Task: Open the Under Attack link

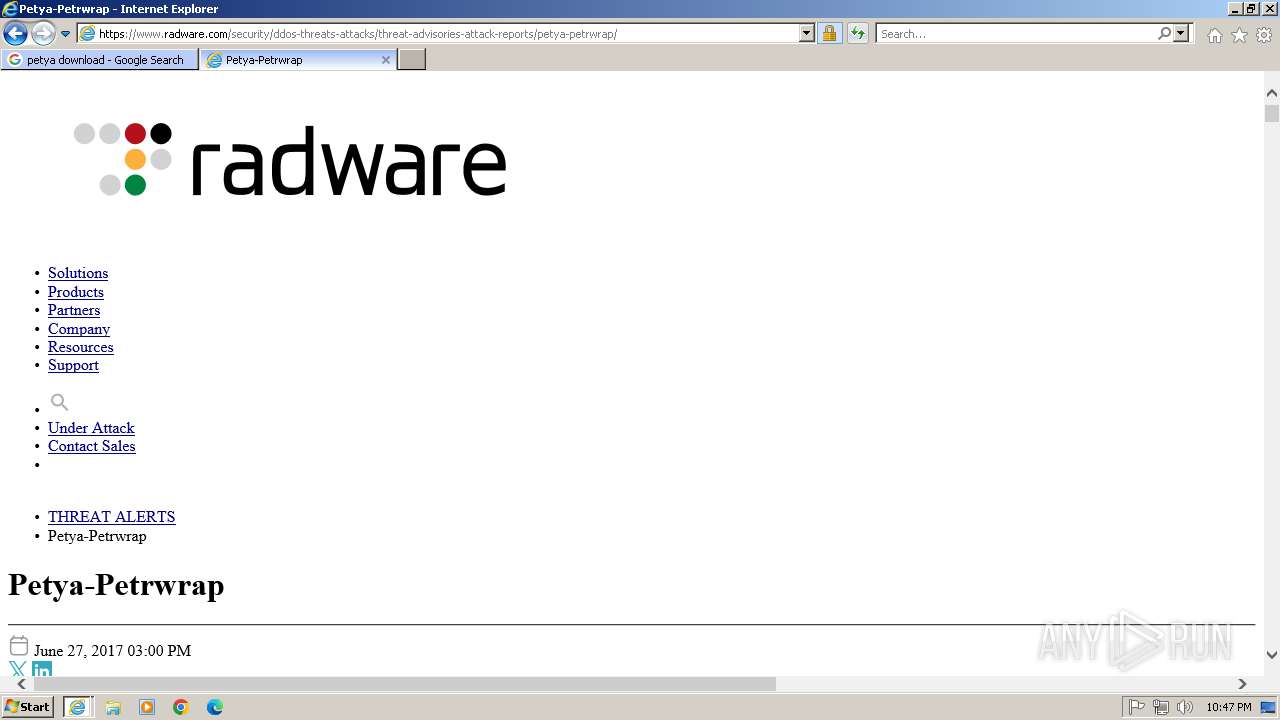Action: [91, 428]
